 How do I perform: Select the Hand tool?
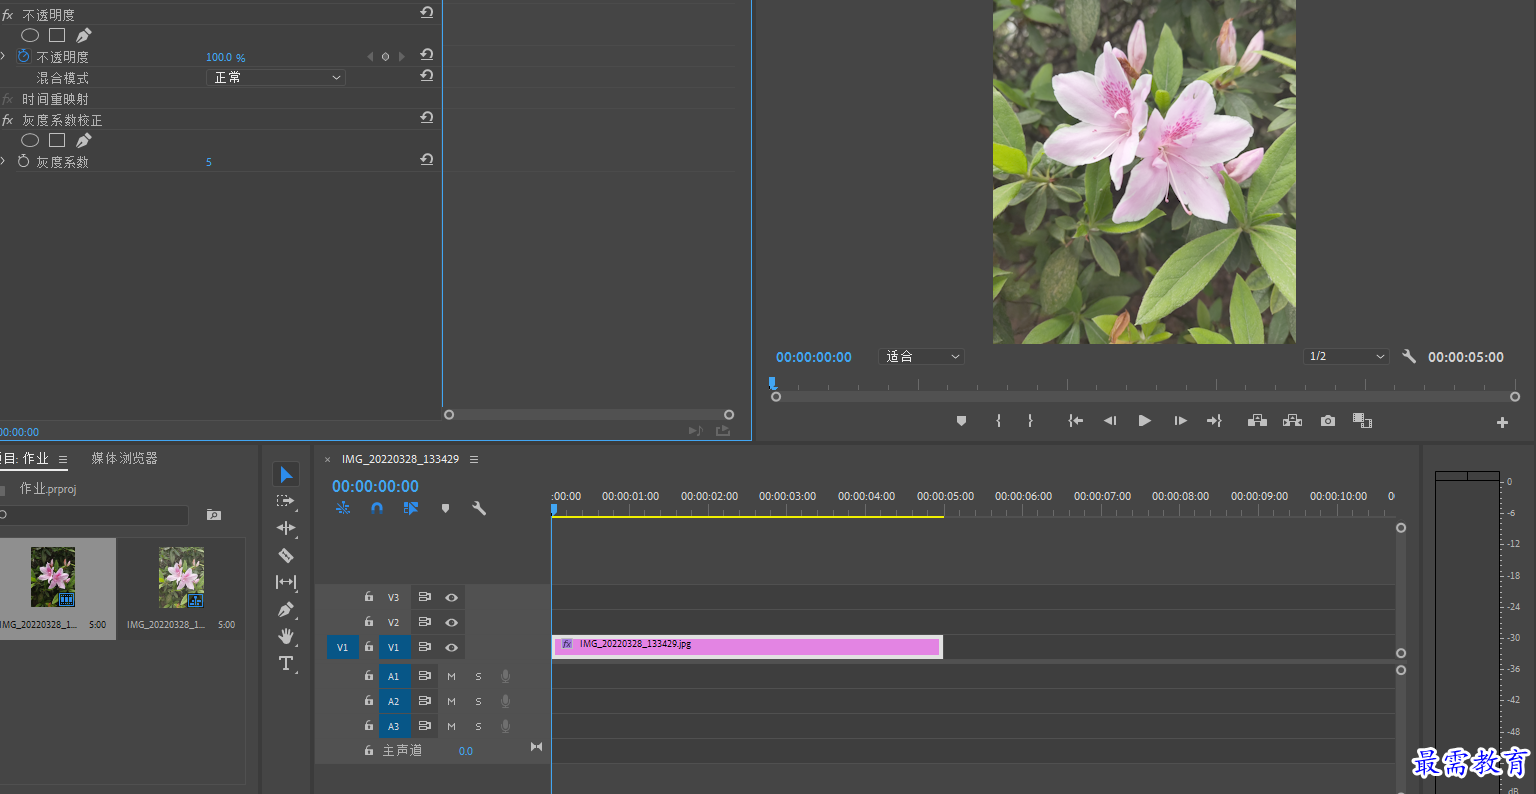286,636
